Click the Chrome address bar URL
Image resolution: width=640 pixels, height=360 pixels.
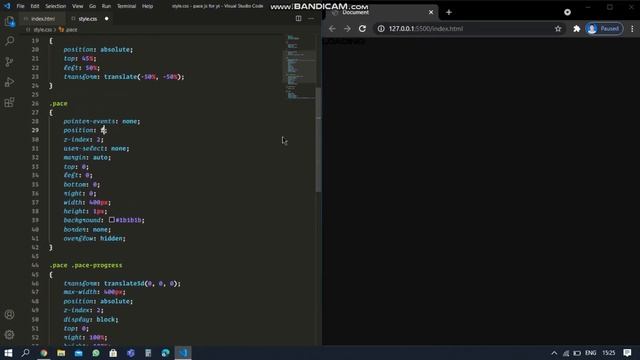coord(426,29)
